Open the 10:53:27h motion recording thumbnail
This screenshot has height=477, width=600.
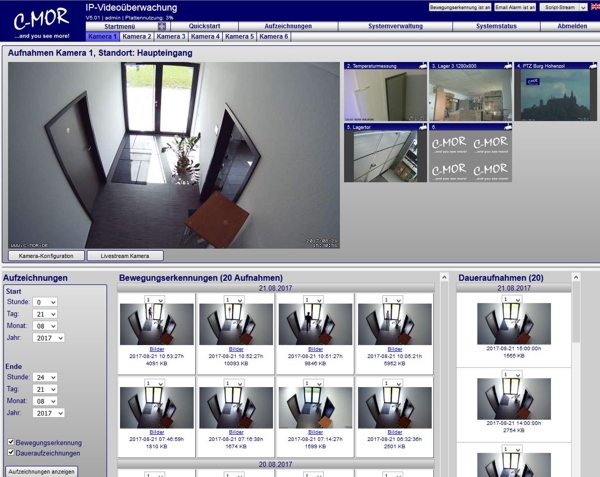157,324
